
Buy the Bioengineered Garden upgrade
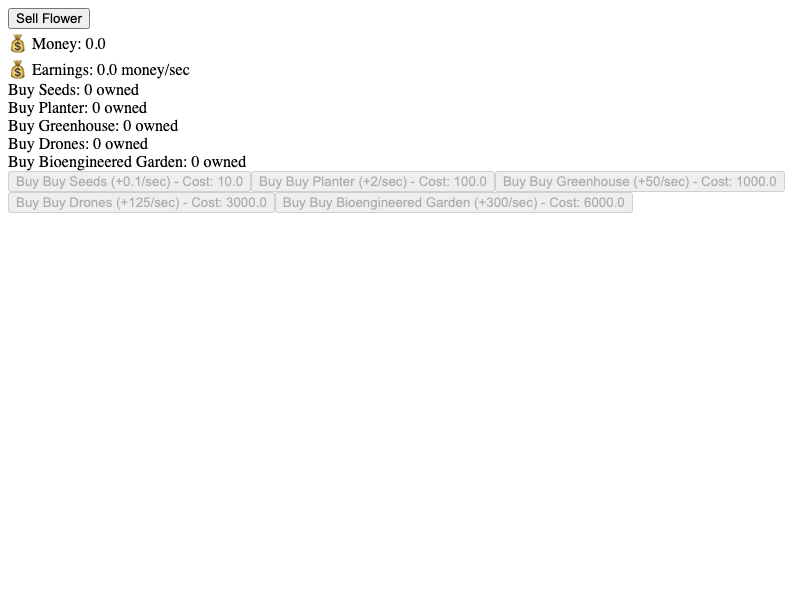click(x=454, y=203)
